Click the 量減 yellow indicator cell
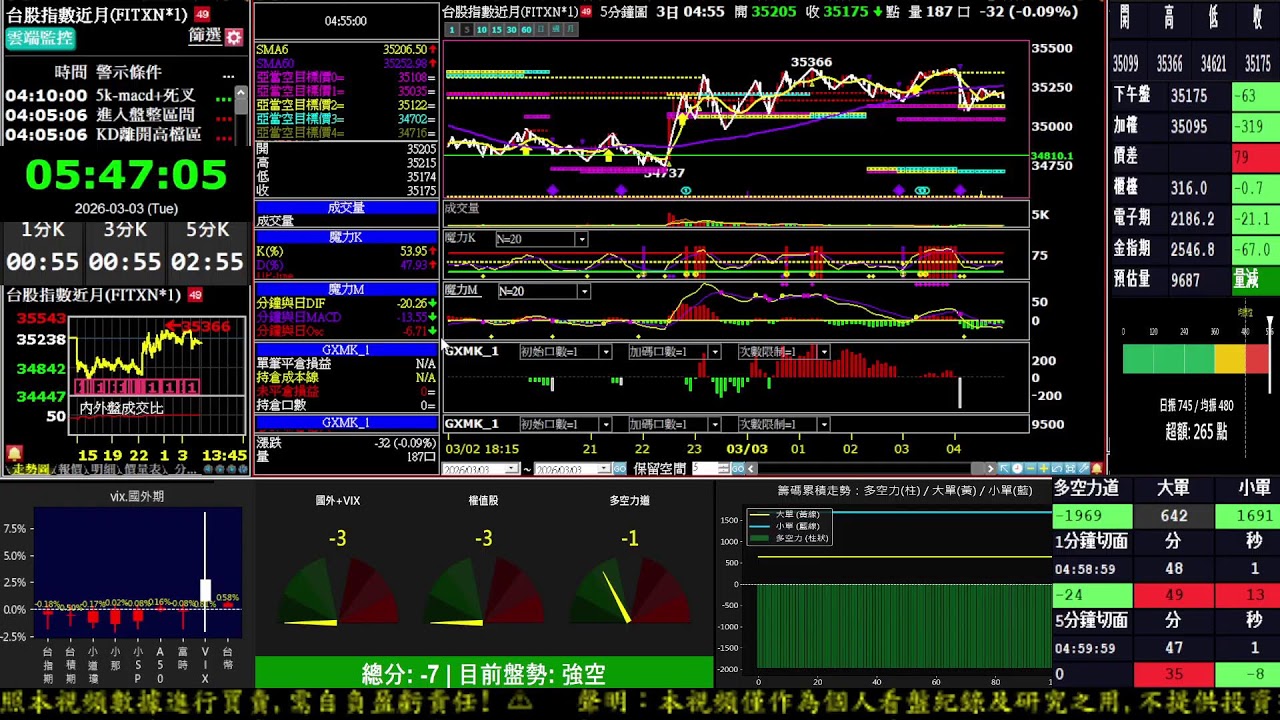The image size is (1280, 720). click(1254, 280)
